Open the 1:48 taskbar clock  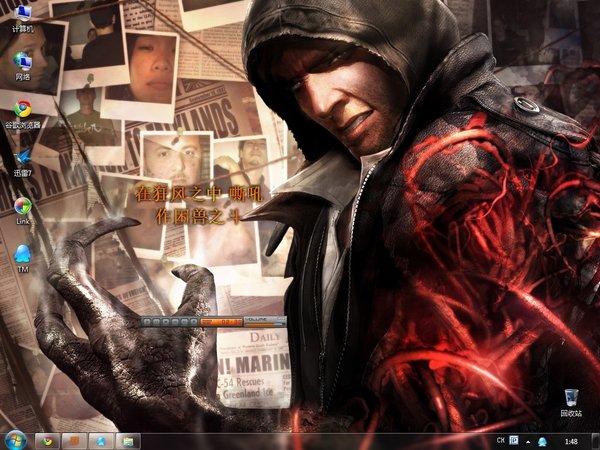coord(571,442)
